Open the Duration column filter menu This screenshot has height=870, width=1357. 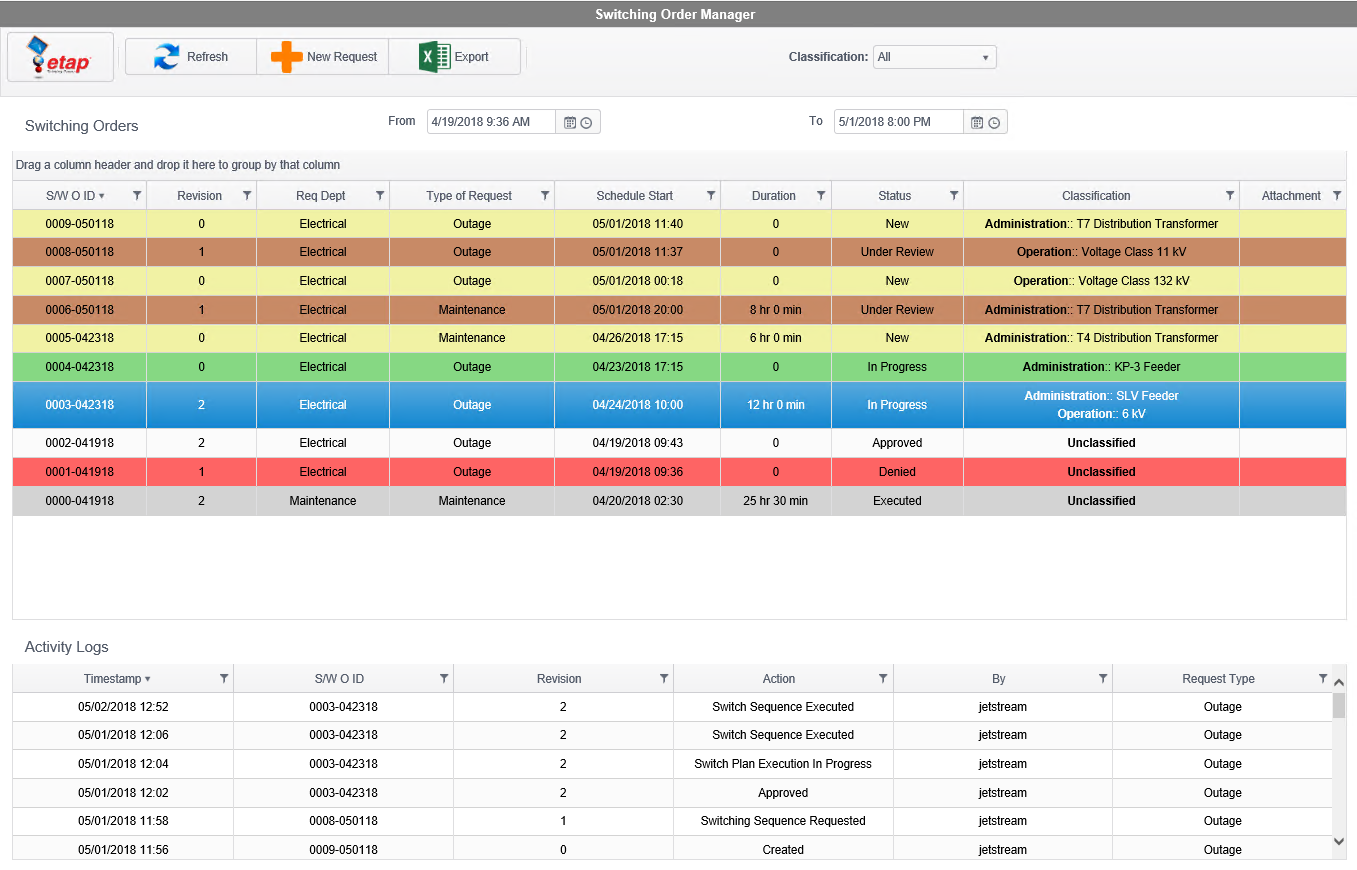(x=820, y=195)
